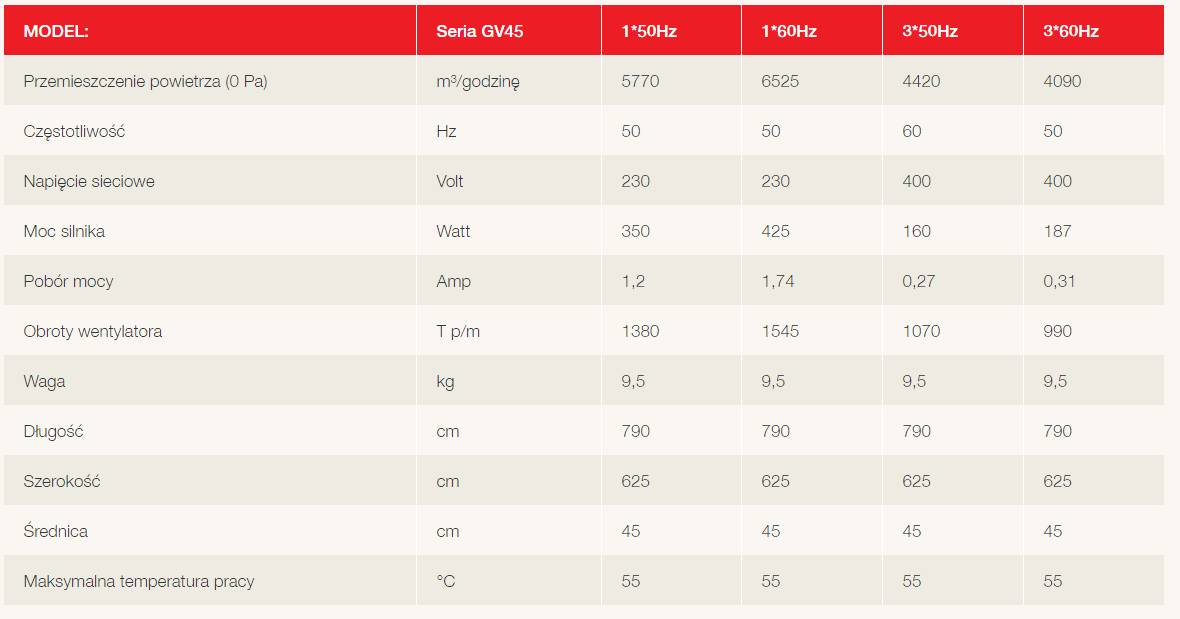Select the Pobór mocy row label
This screenshot has height=619, width=1180.
click(68, 281)
